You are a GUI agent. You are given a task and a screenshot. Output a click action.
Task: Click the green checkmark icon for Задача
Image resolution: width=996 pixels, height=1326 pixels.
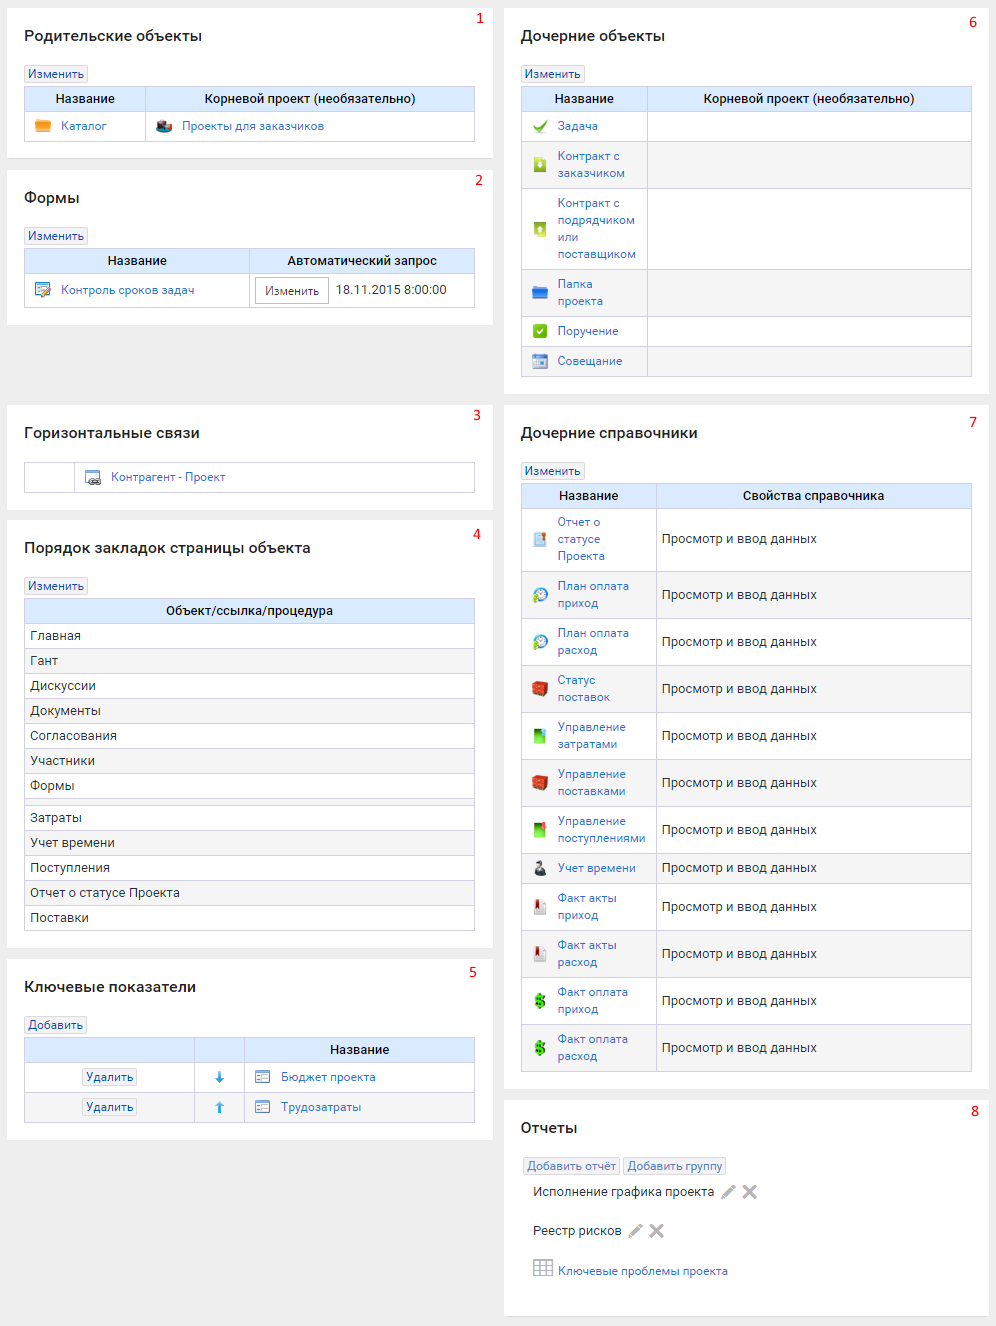pyautogui.click(x=540, y=126)
